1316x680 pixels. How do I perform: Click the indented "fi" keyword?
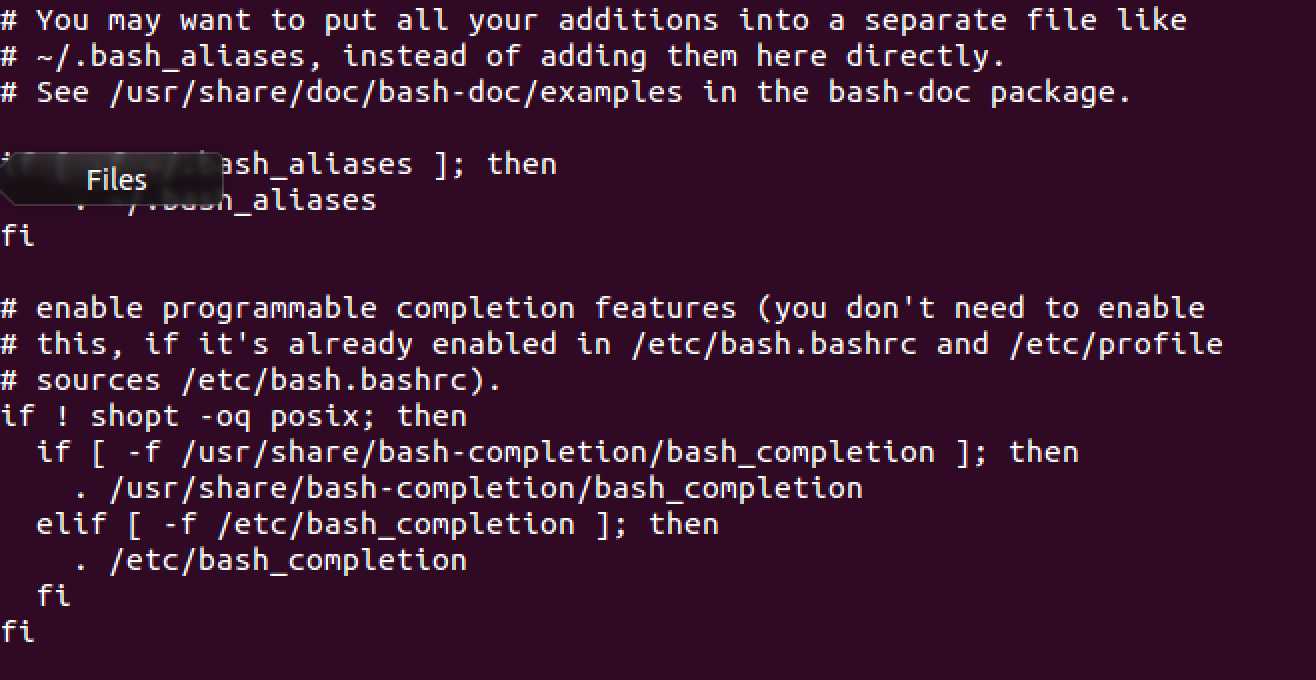click(54, 596)
